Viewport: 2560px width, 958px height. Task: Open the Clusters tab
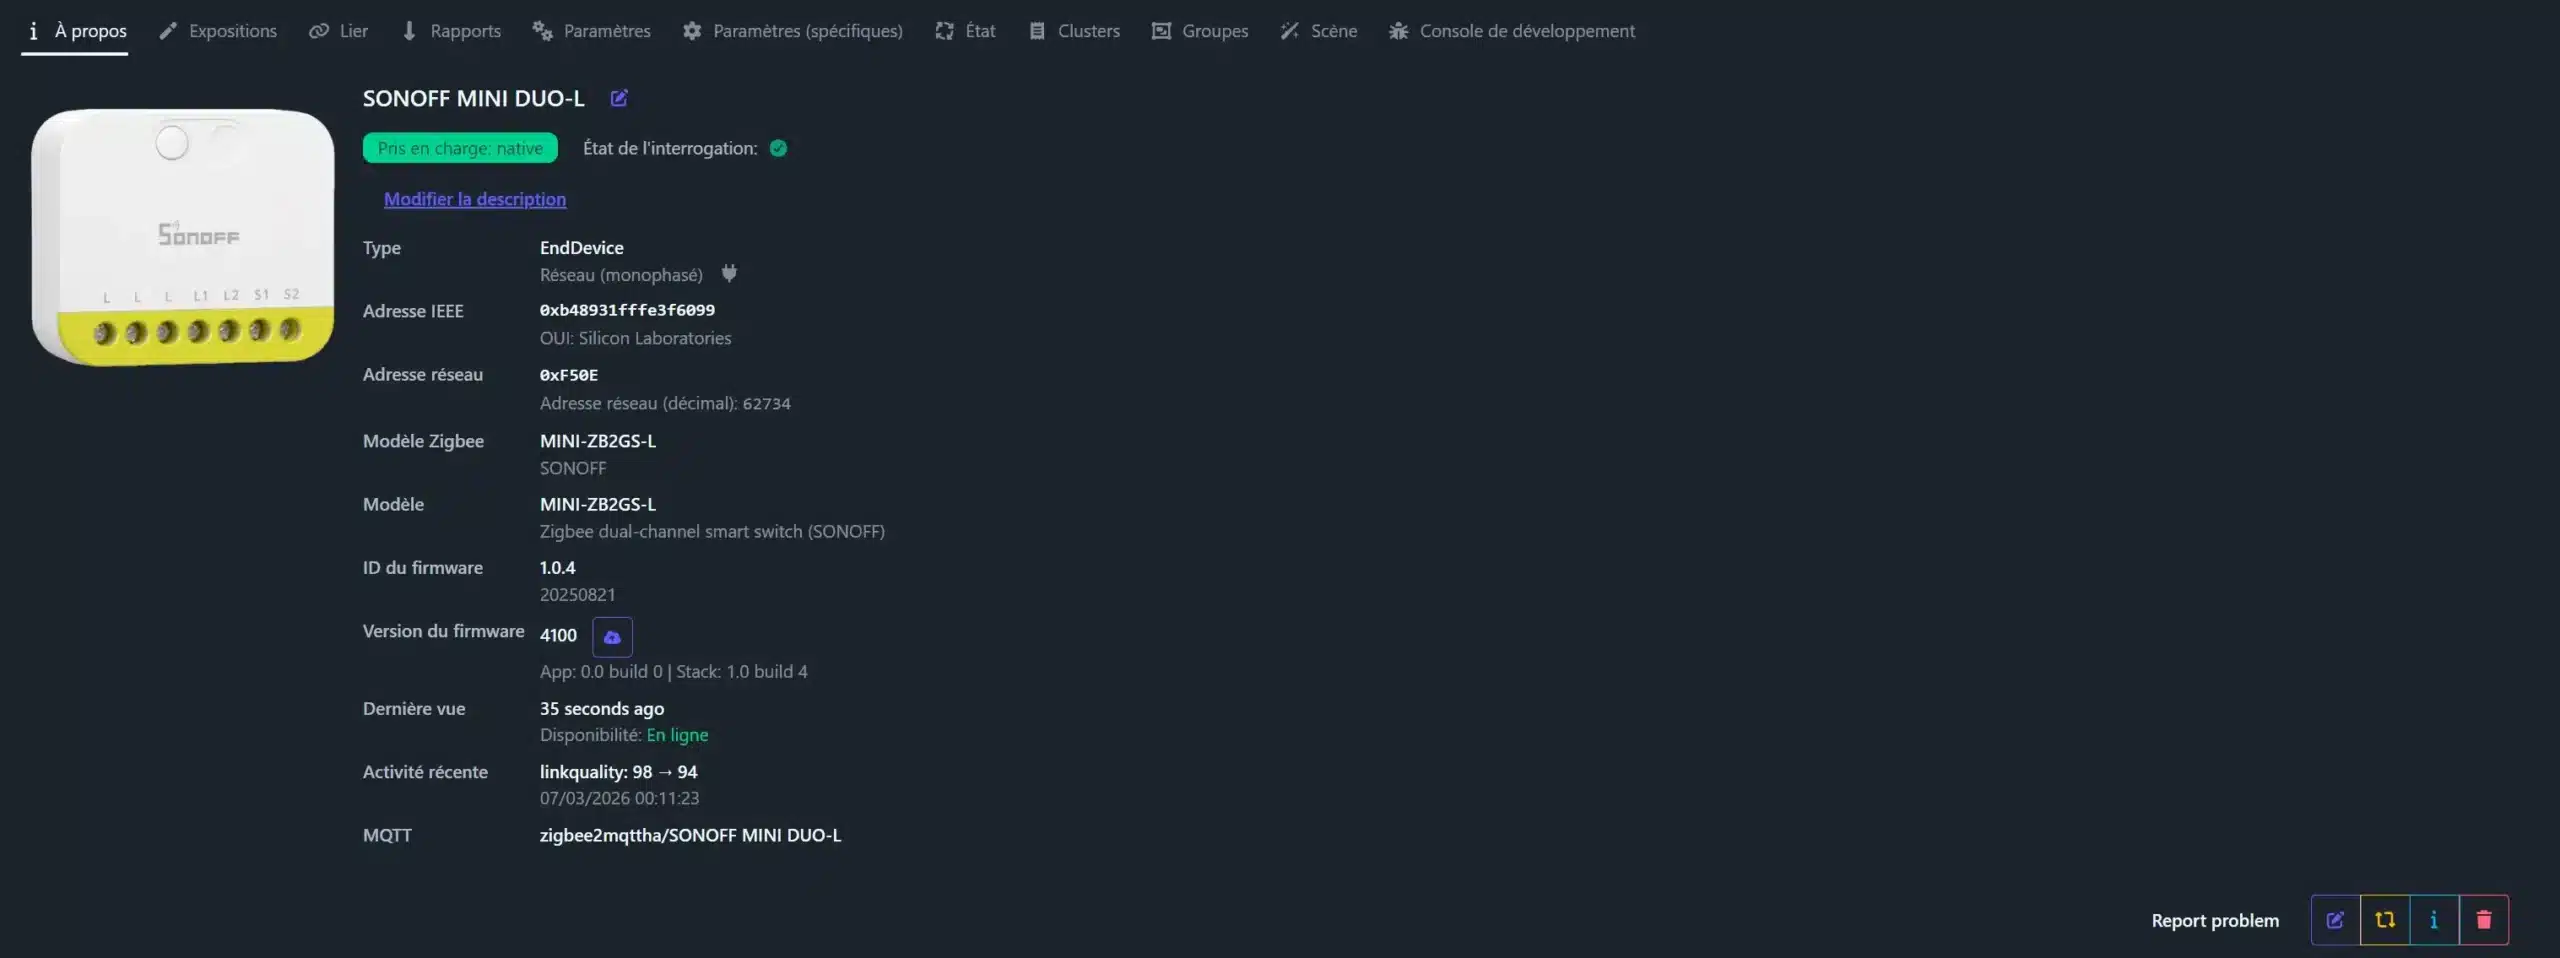[1075, 31]
